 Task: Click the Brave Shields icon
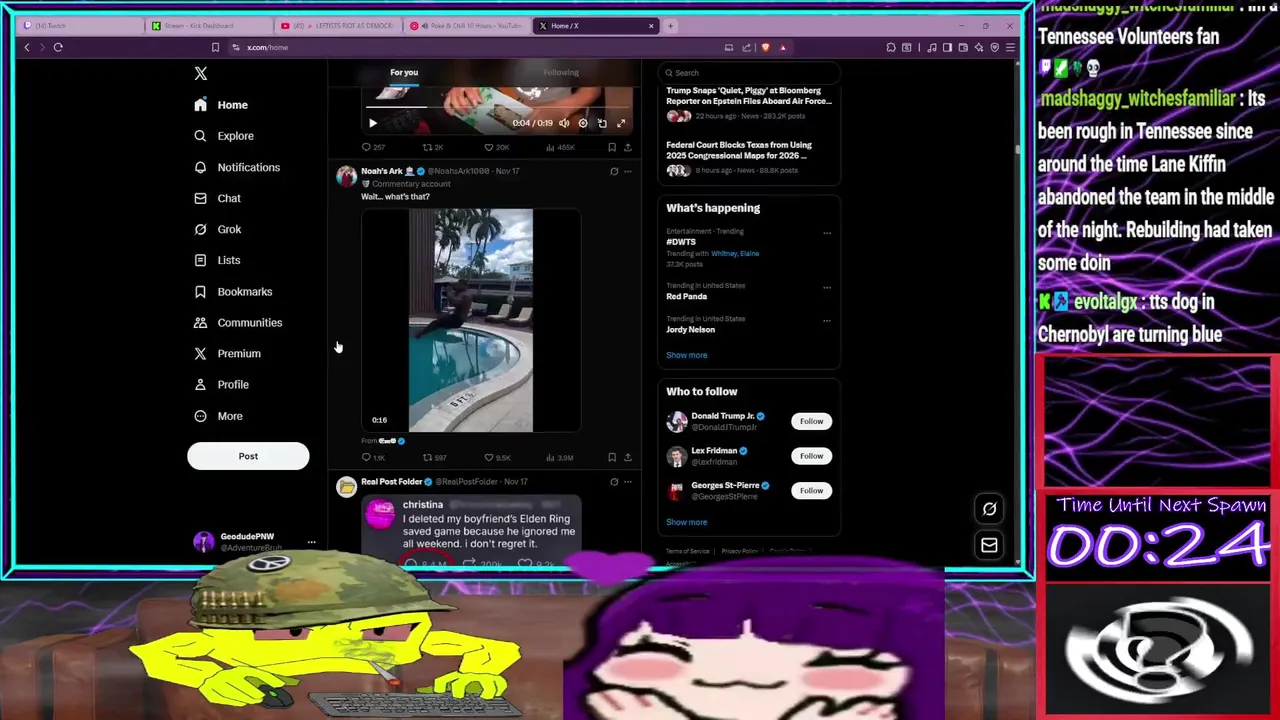(x=766, y=47)
